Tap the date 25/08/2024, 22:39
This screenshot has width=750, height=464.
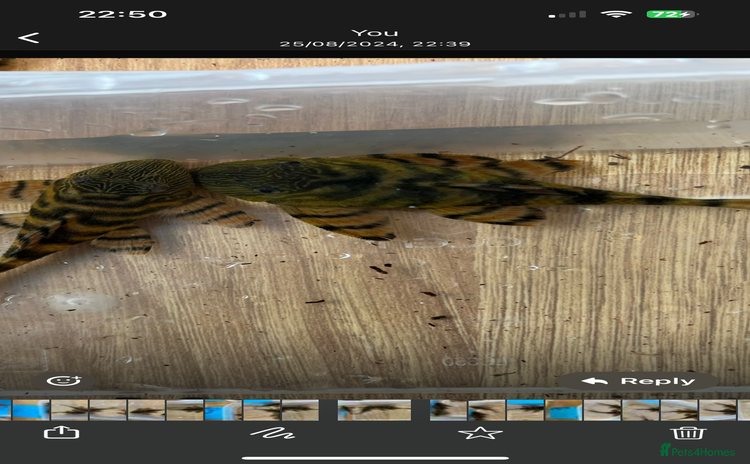(375, 44)
